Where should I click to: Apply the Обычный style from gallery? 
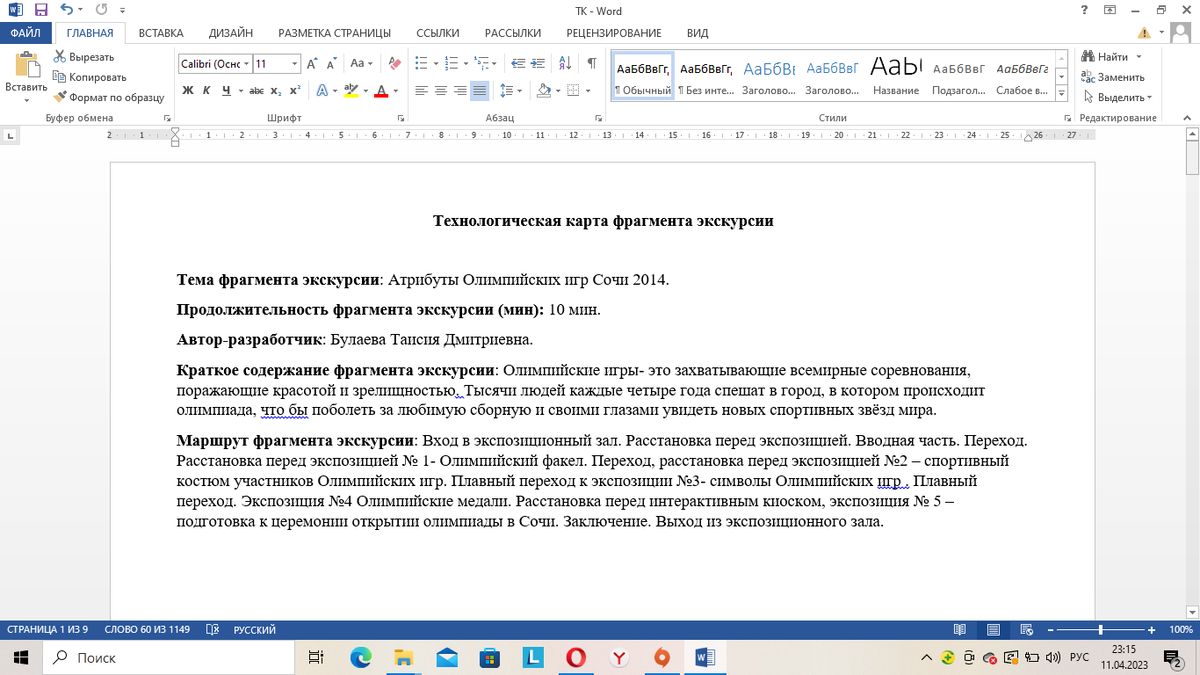pos(642,77)
